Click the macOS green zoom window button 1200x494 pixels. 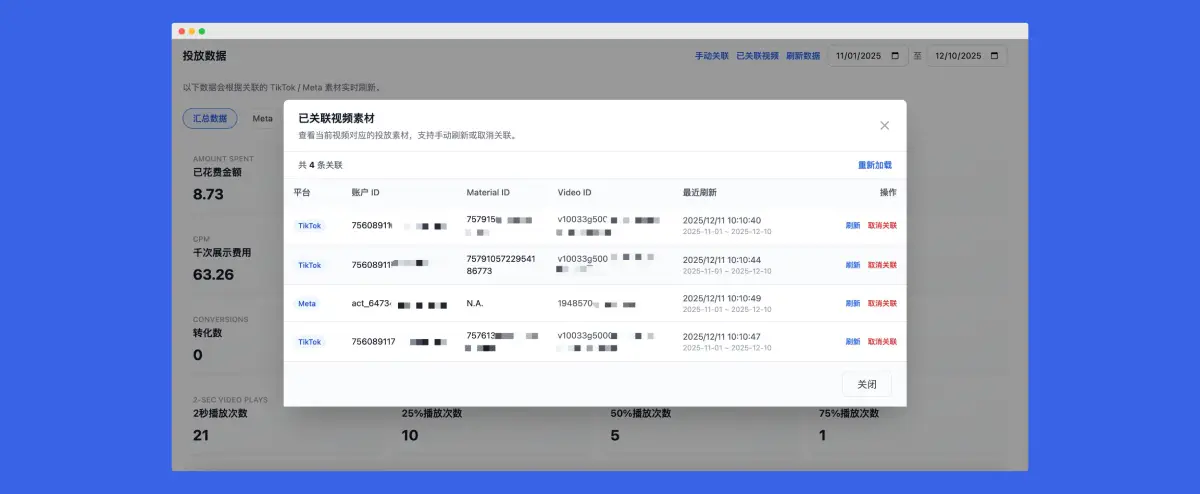(203, 31)
